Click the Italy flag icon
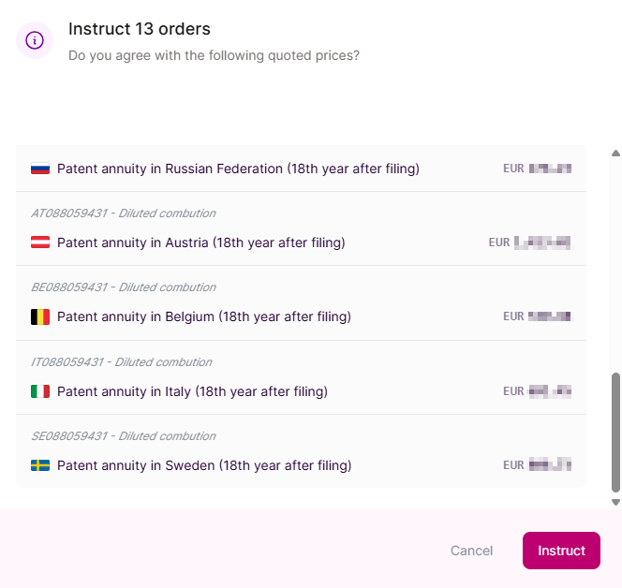622x588 pixels. 40,391
